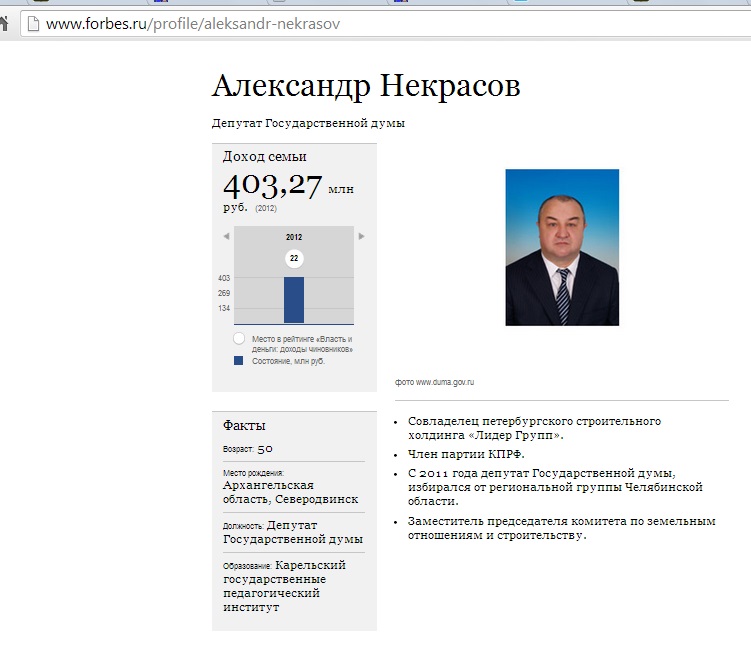Click the blue 2012 income bar

(294, 300)
